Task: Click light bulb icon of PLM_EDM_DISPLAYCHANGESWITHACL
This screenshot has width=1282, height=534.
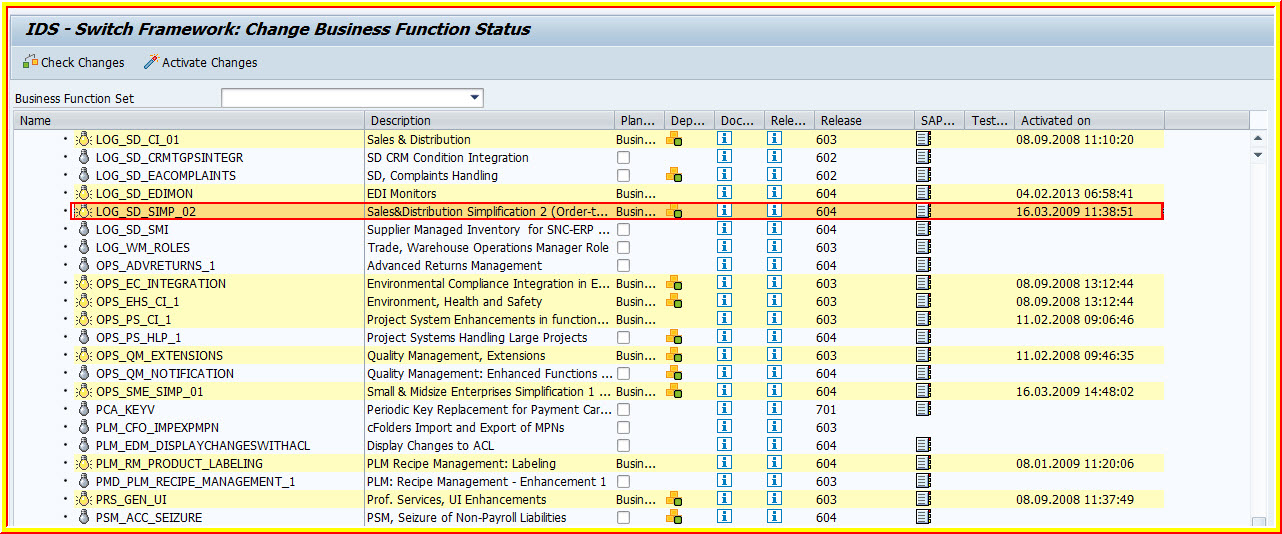Action: click(x=84, y=446)
